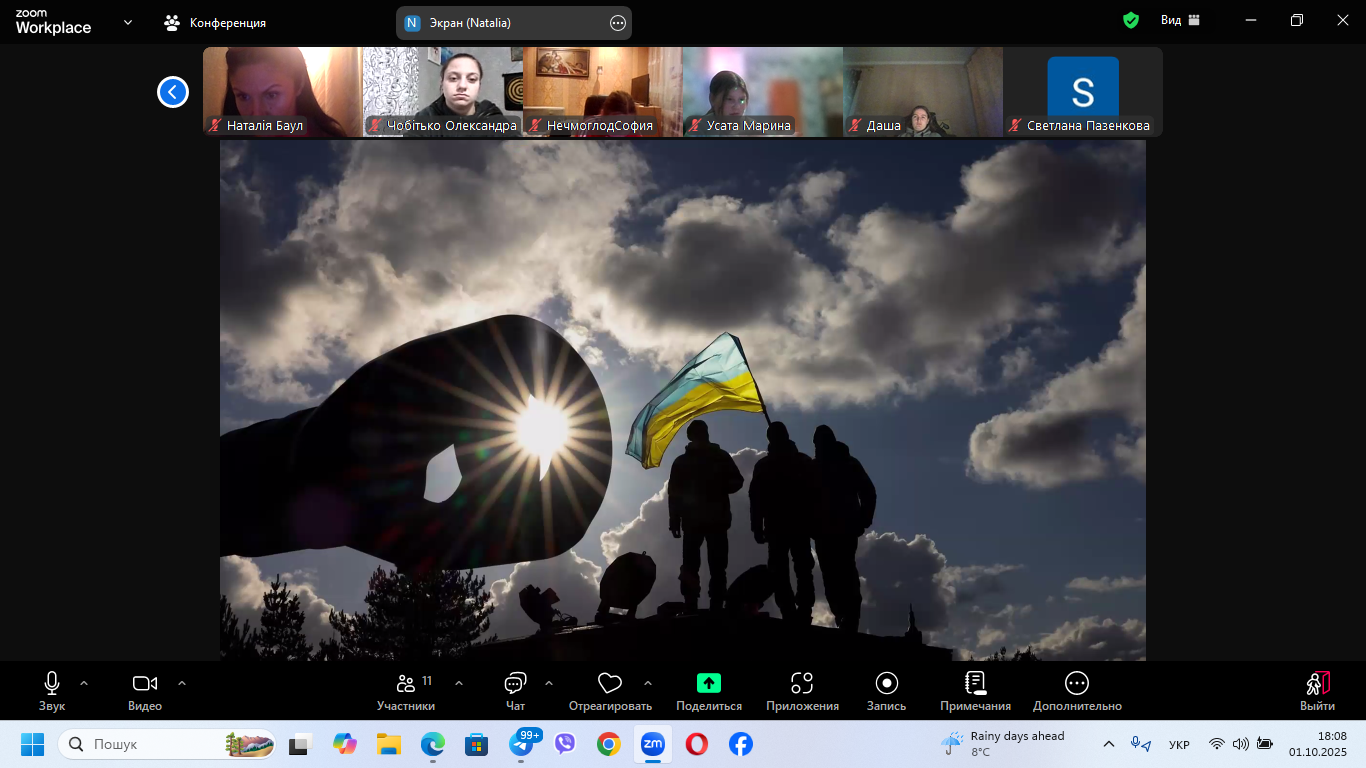Switch to the Conference tab
The height and width of the screenshot is (768, 1366).
point(216,22)
